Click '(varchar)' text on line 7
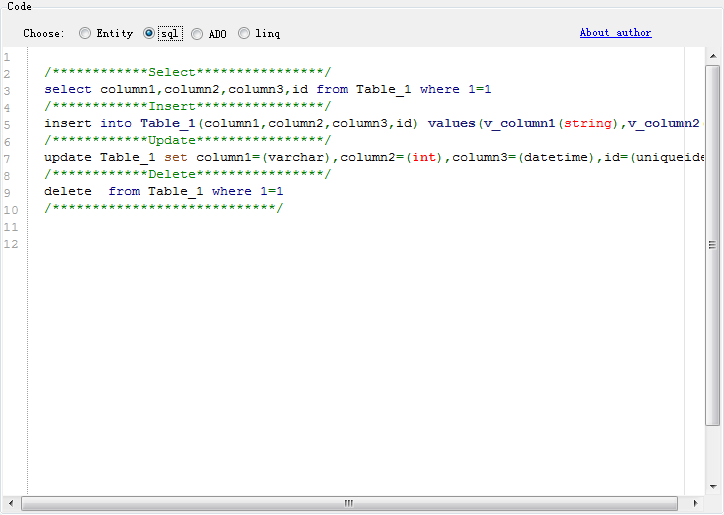 coord(296,158)
